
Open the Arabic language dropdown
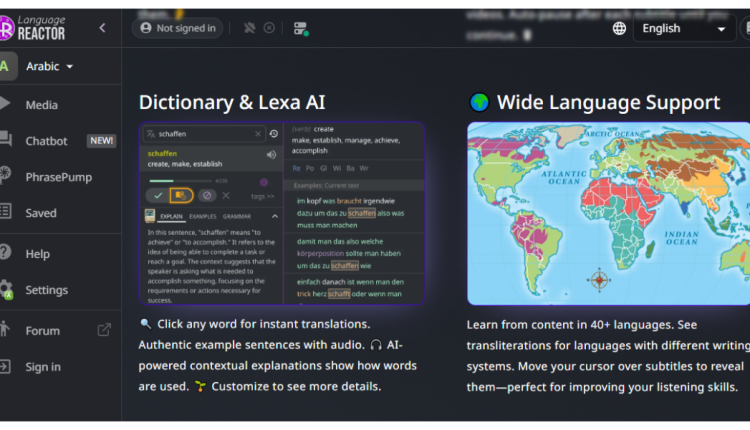point(49,66)
